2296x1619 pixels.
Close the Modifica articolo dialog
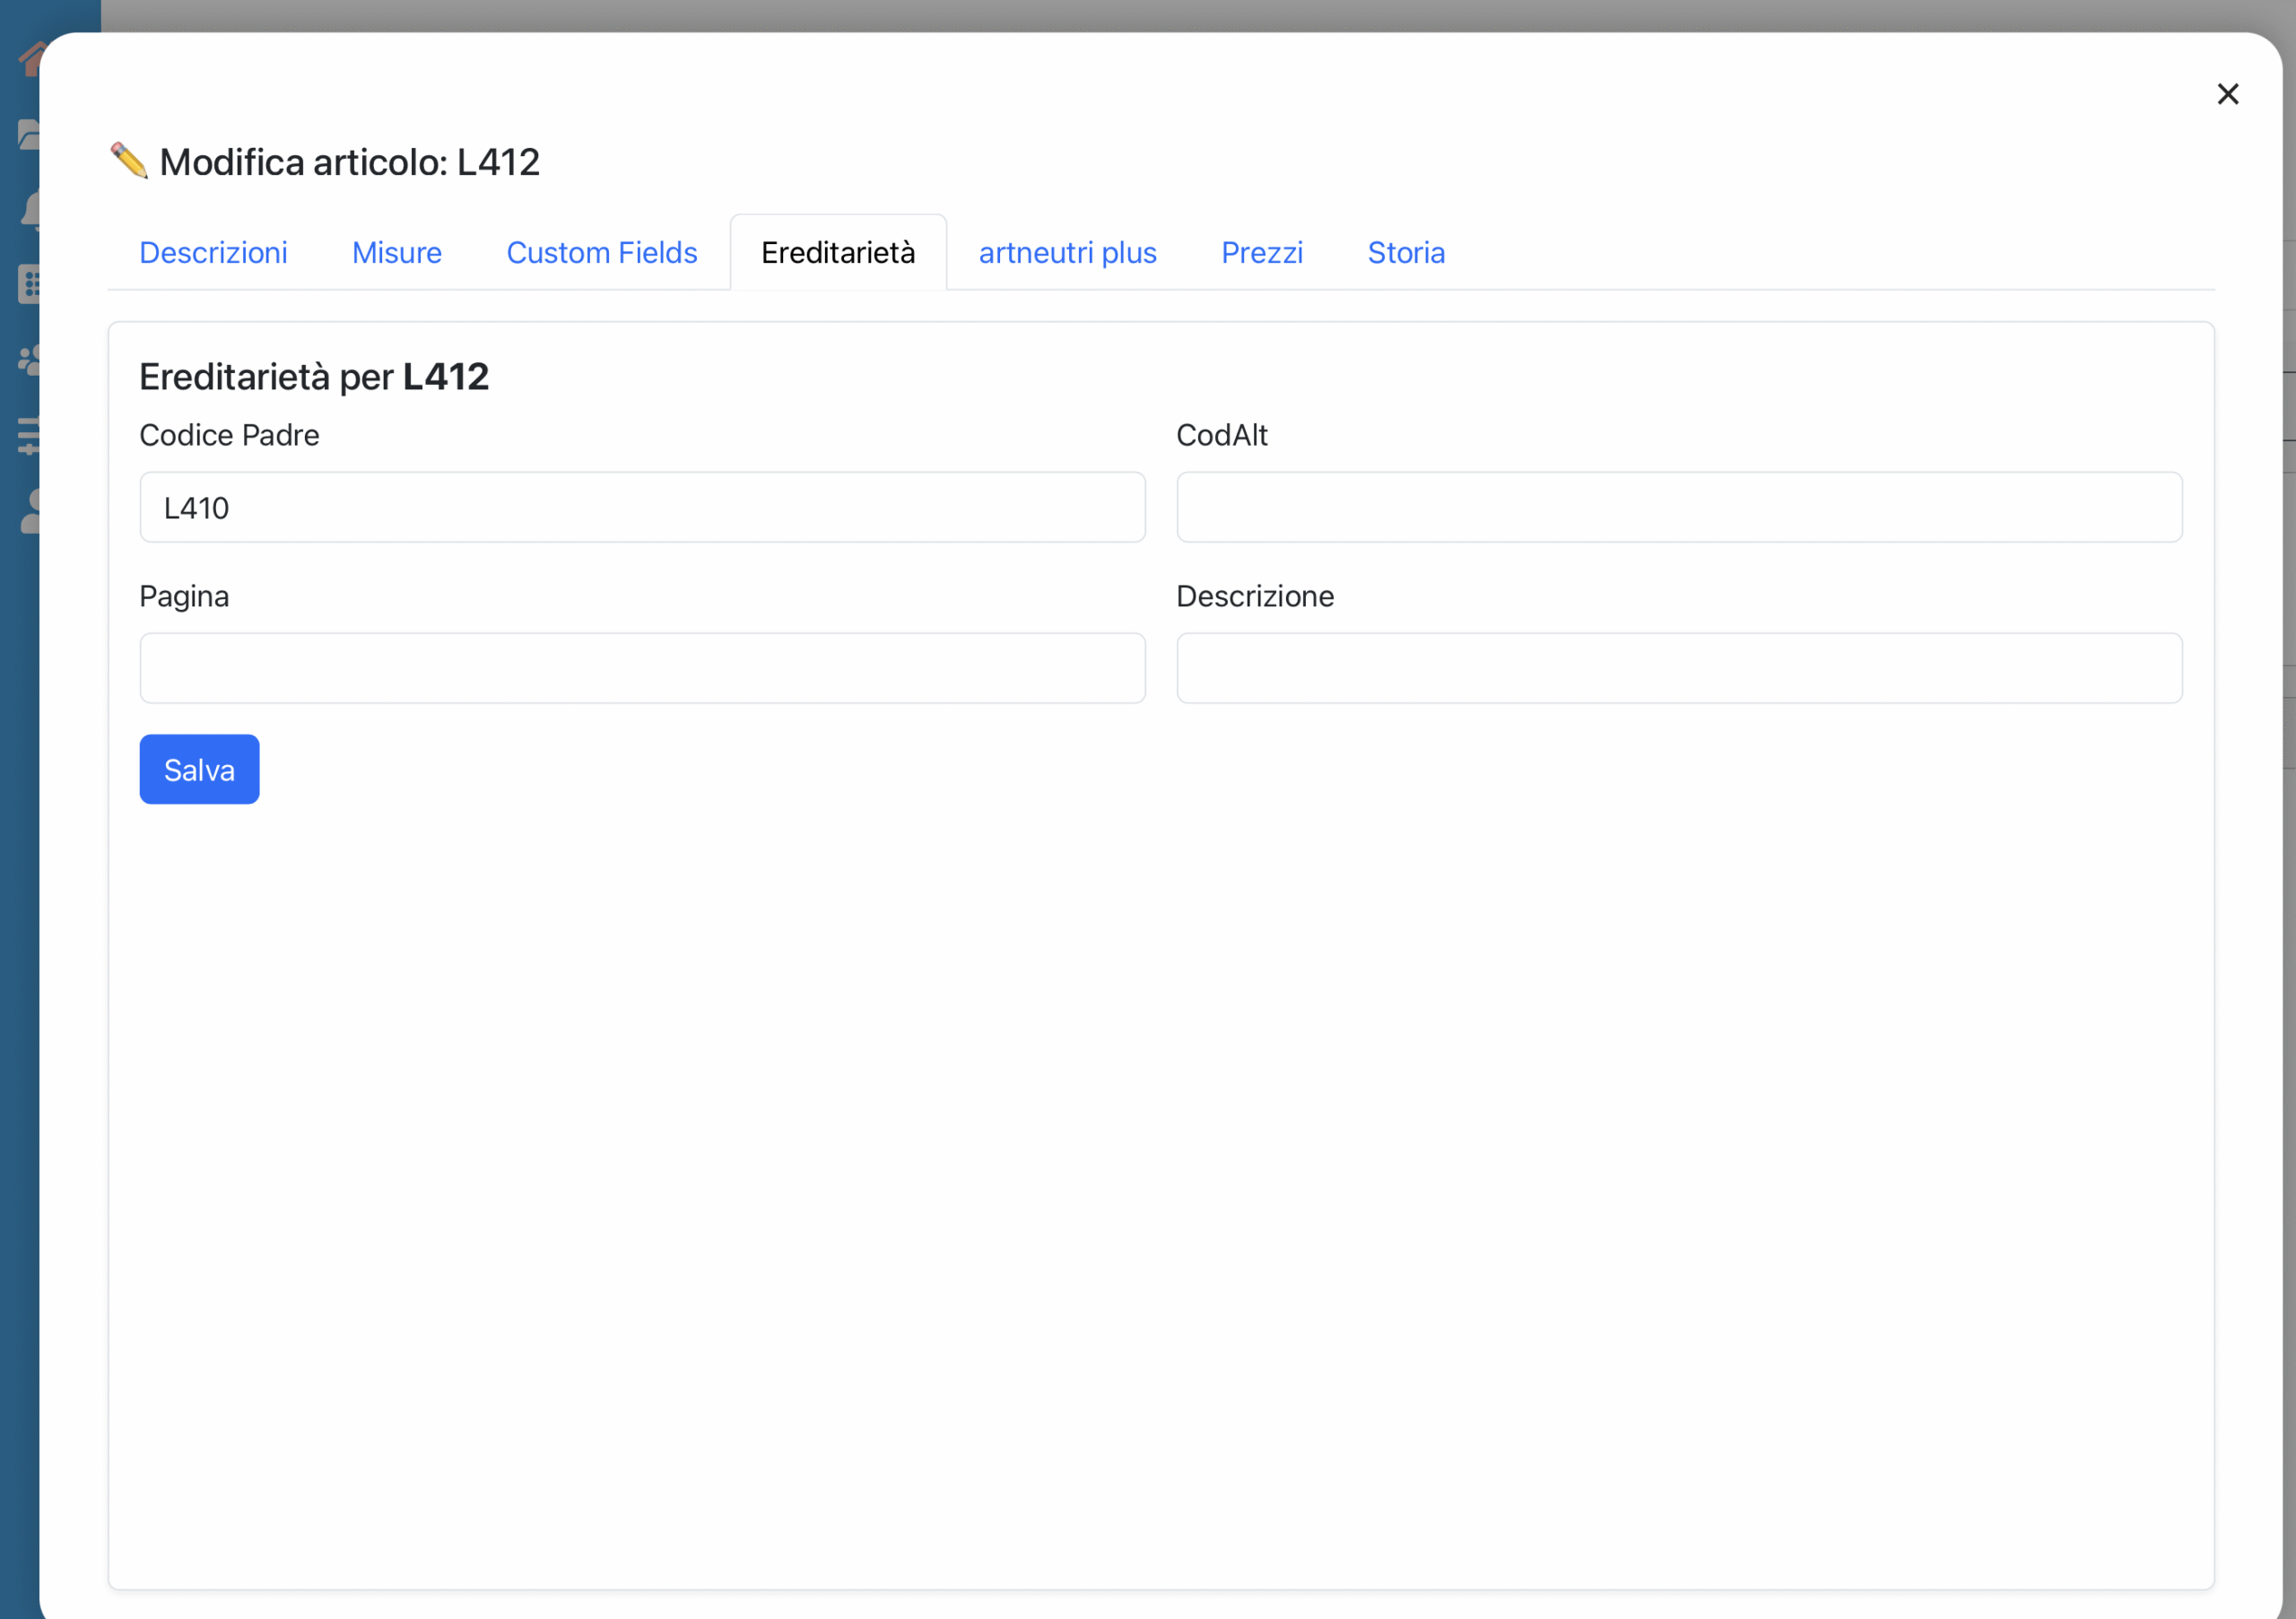pyautogui.click(x=2227, y=94)
